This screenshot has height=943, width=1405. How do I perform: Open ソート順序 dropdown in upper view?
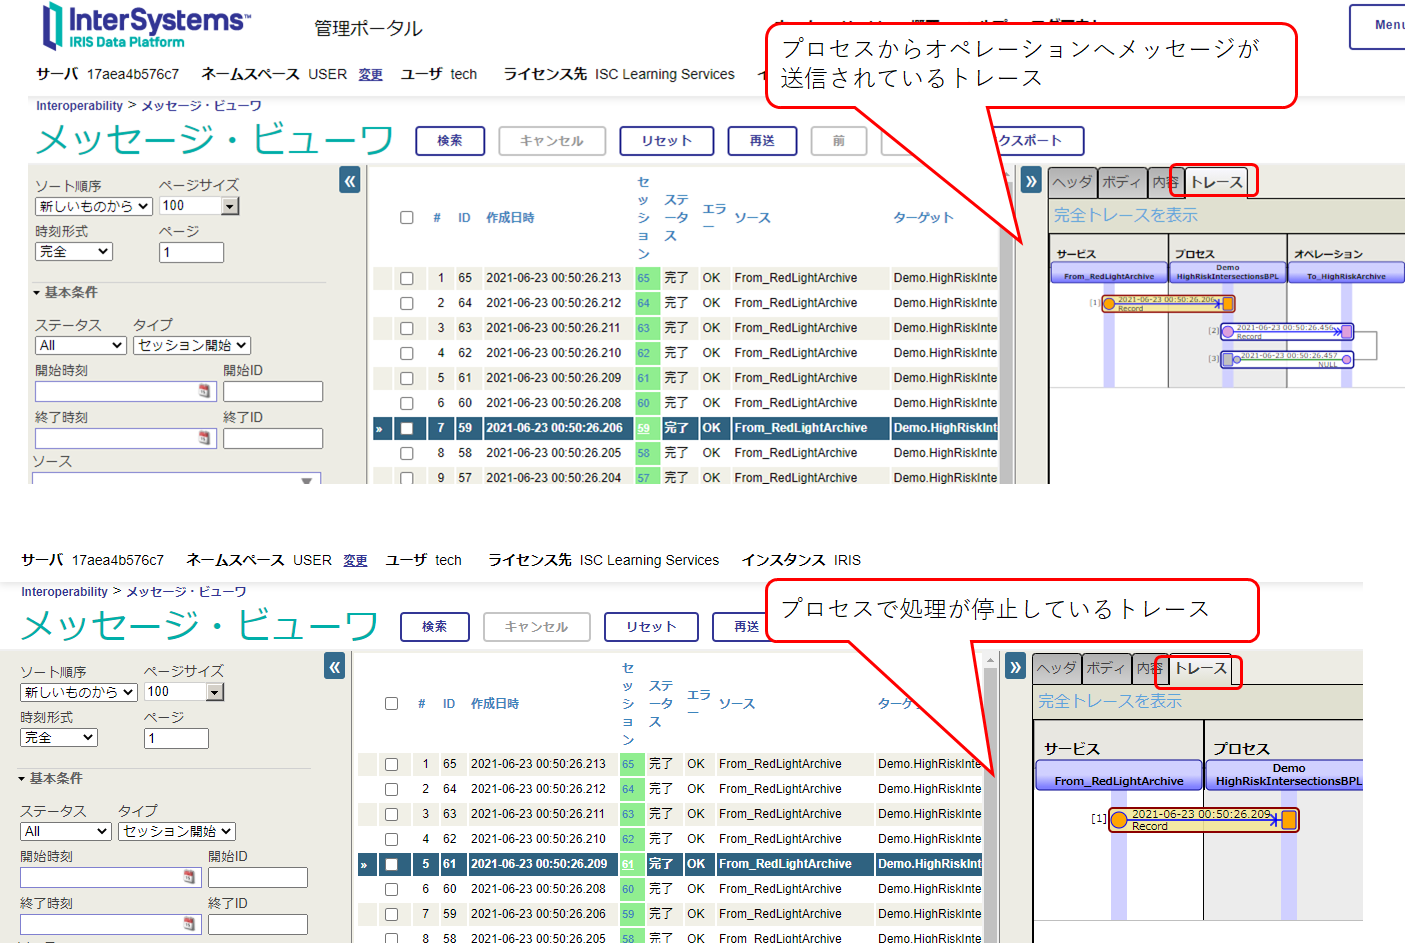coord(93,206)
